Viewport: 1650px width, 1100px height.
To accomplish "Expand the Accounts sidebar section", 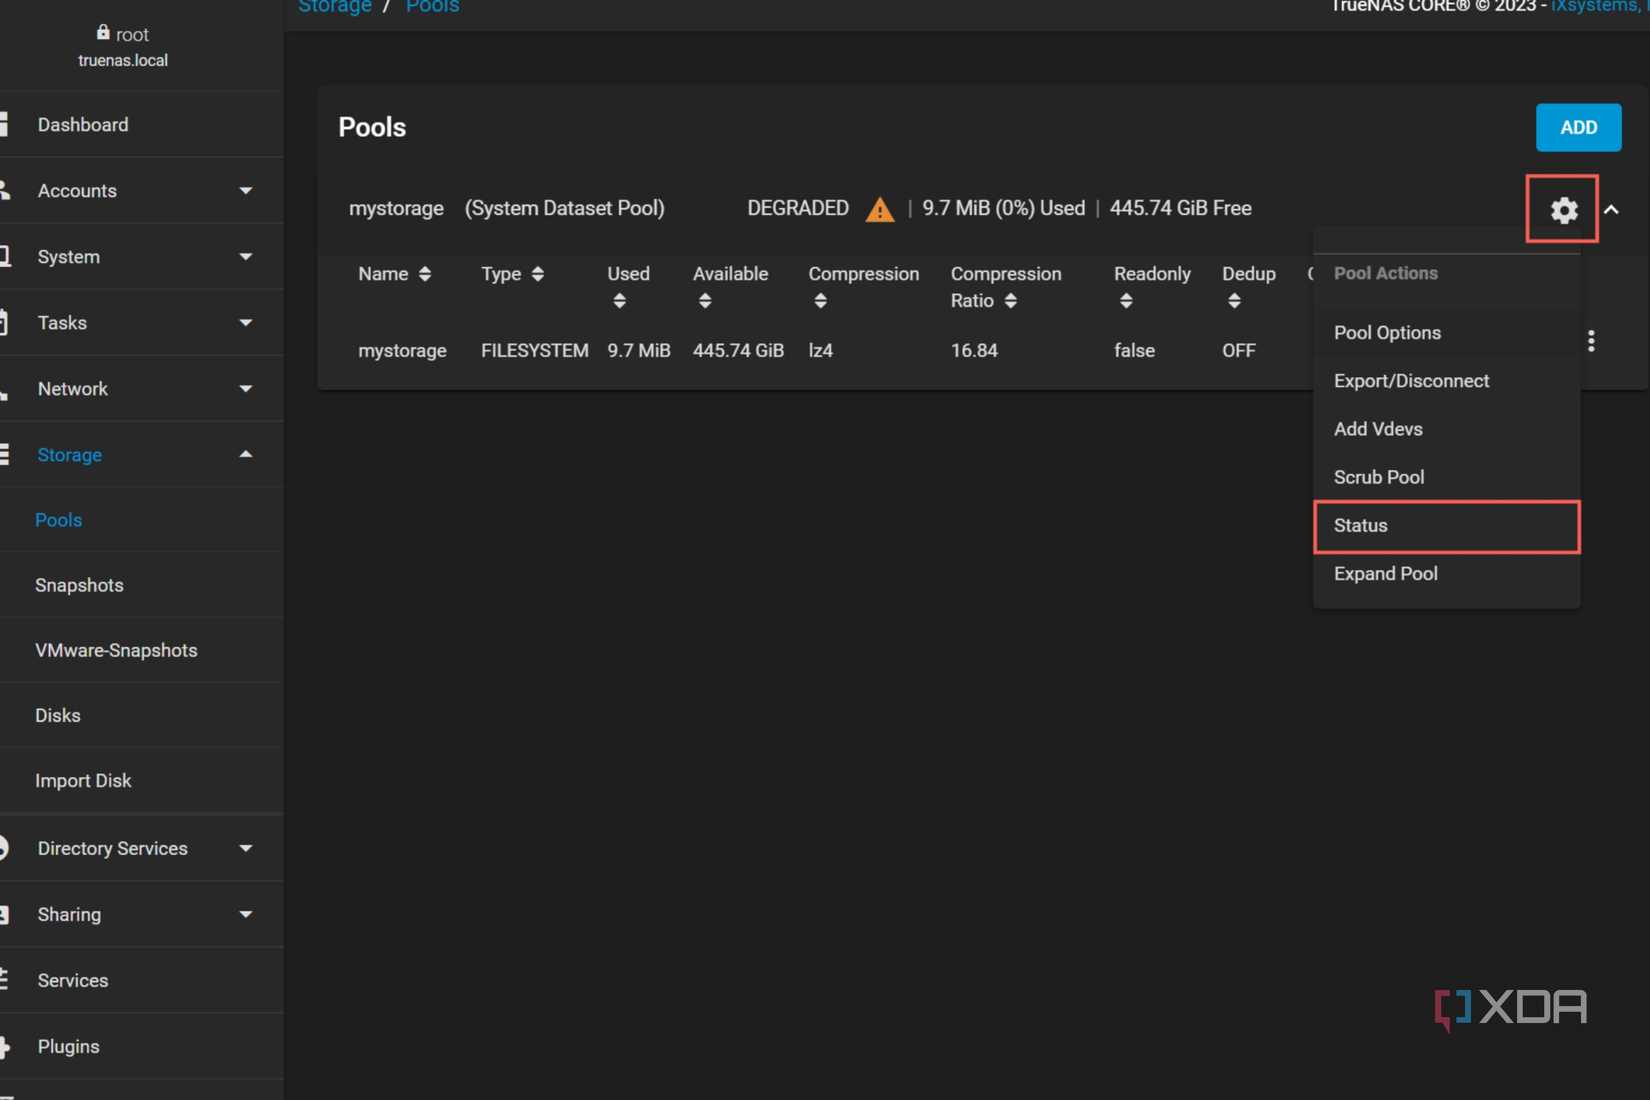I will pos(141,191).
